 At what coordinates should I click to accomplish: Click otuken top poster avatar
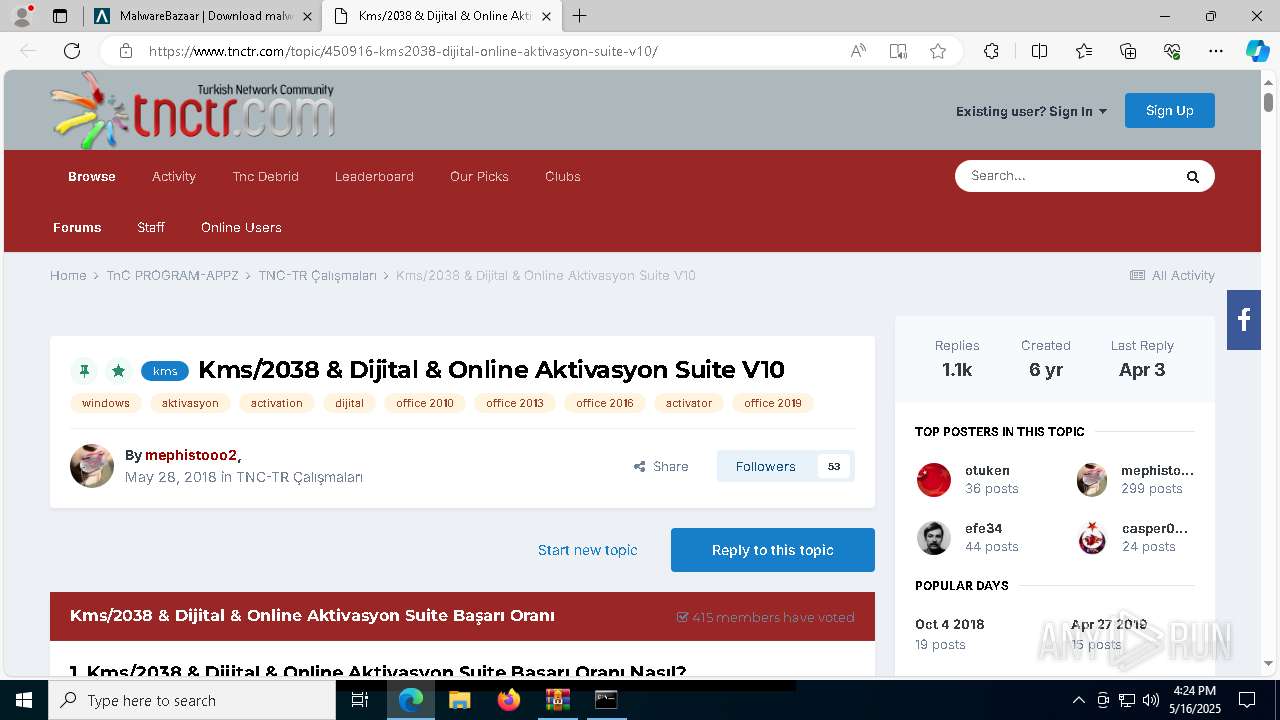(934, 480)
